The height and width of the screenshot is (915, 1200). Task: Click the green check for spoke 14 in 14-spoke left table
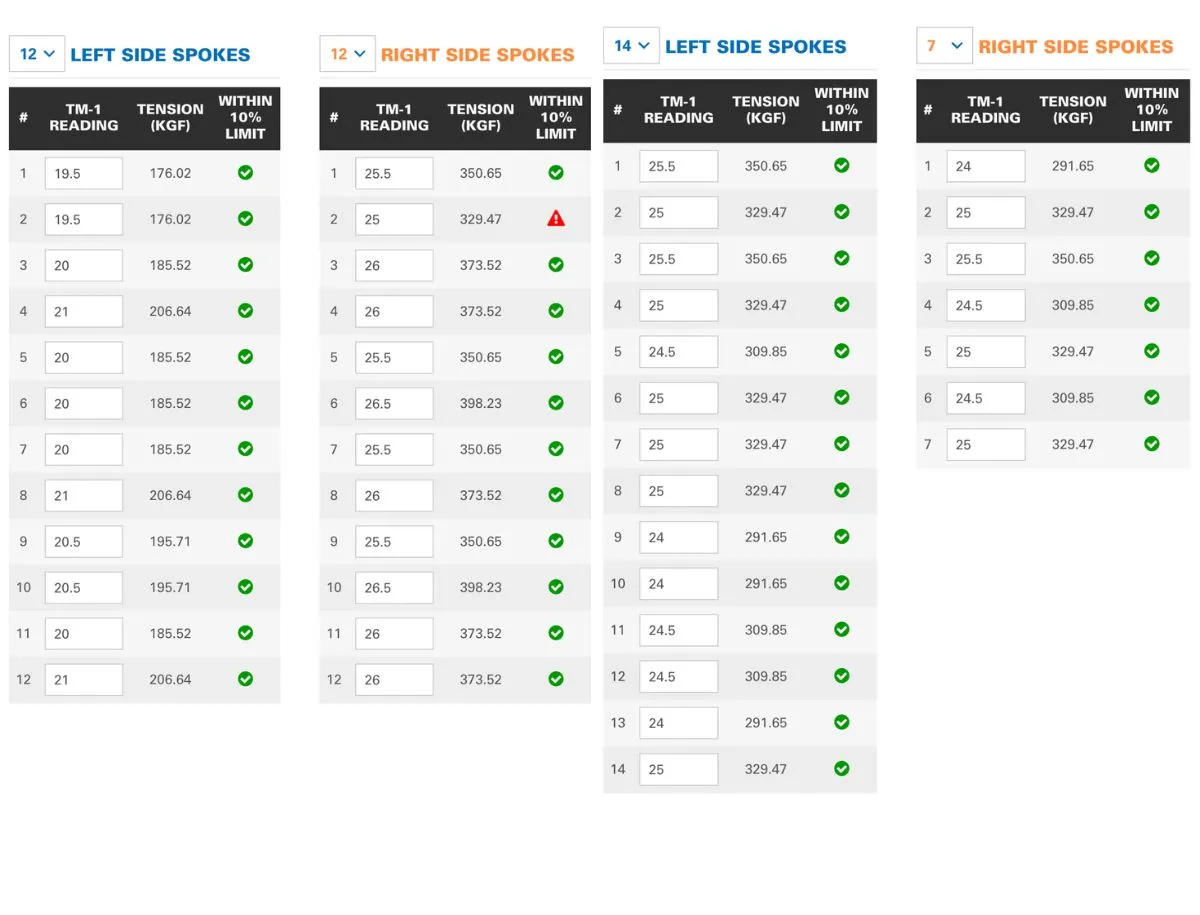841,769
